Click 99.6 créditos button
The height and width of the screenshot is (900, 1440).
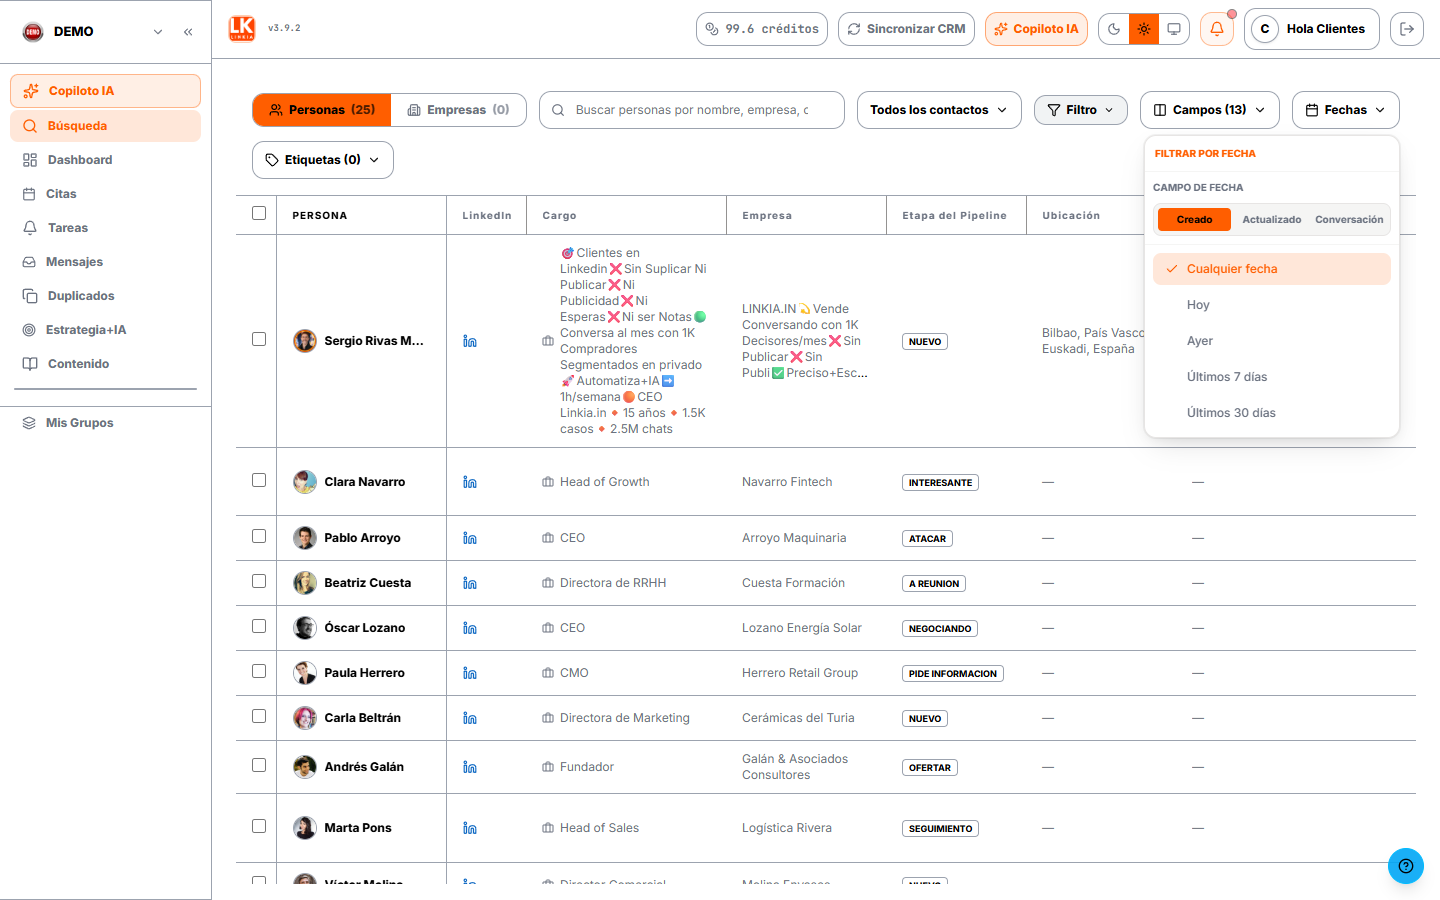762,29
